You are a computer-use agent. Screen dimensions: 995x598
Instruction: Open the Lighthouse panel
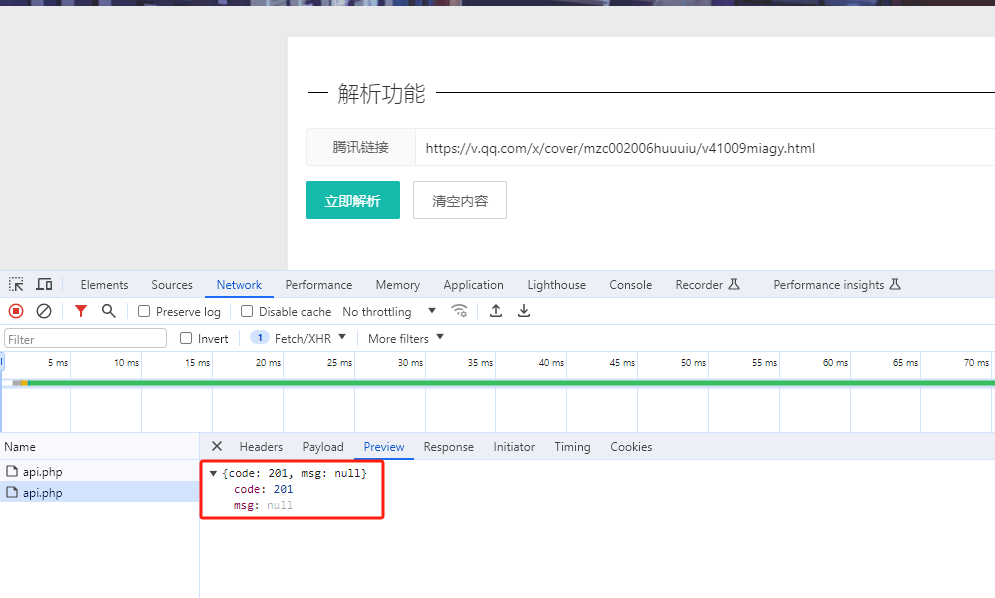557,285
